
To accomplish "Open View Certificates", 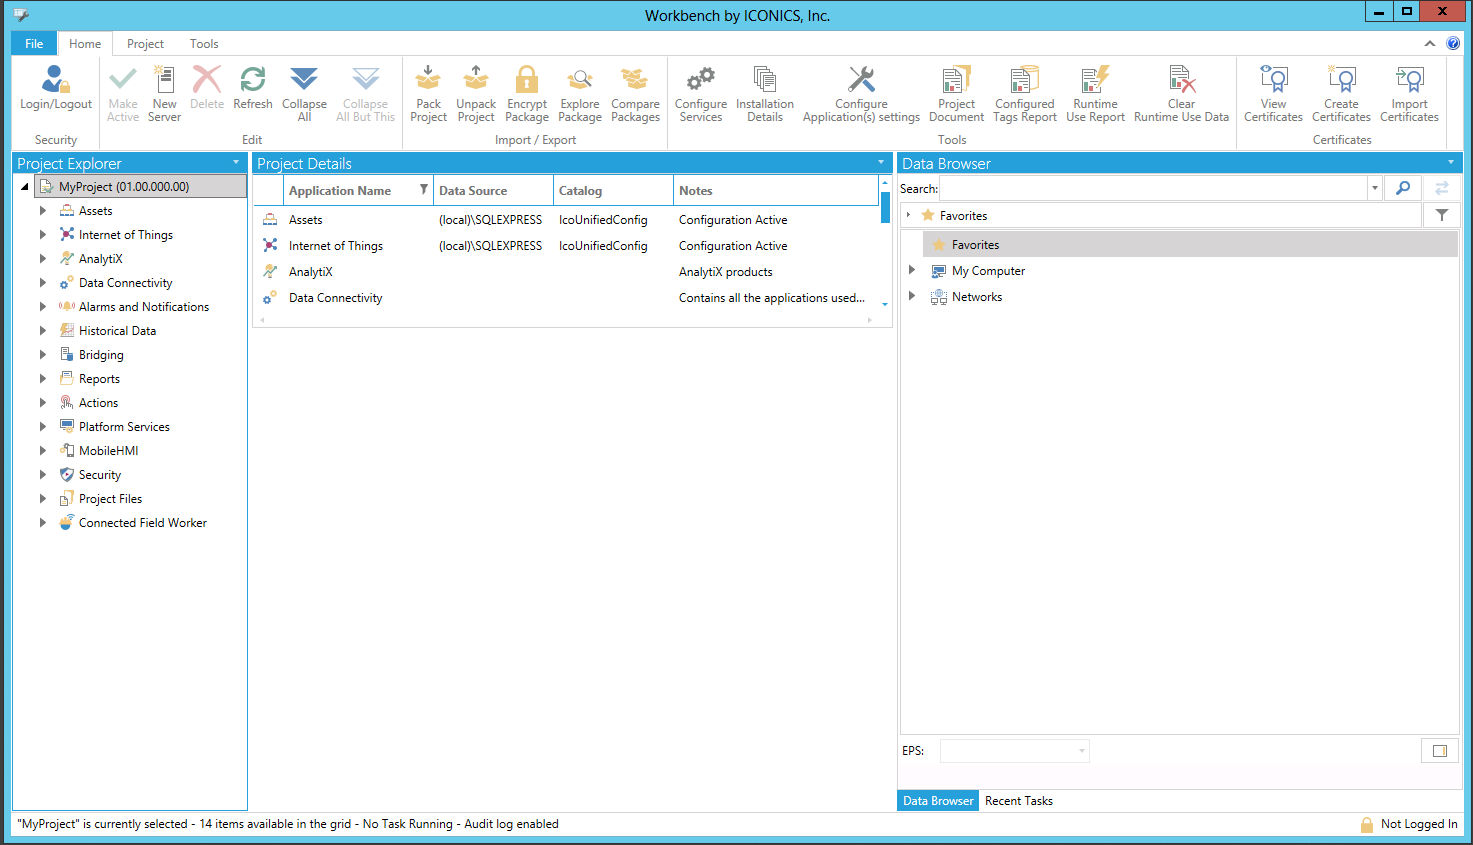I will point(1273,81).
